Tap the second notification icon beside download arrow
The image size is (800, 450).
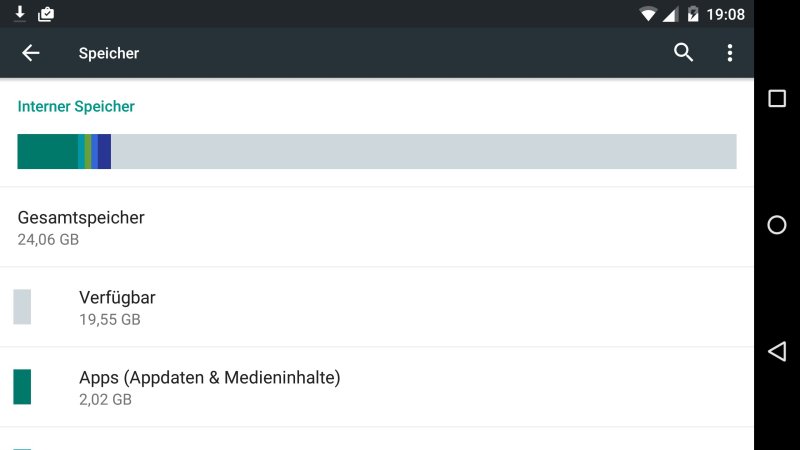(46, 14)
